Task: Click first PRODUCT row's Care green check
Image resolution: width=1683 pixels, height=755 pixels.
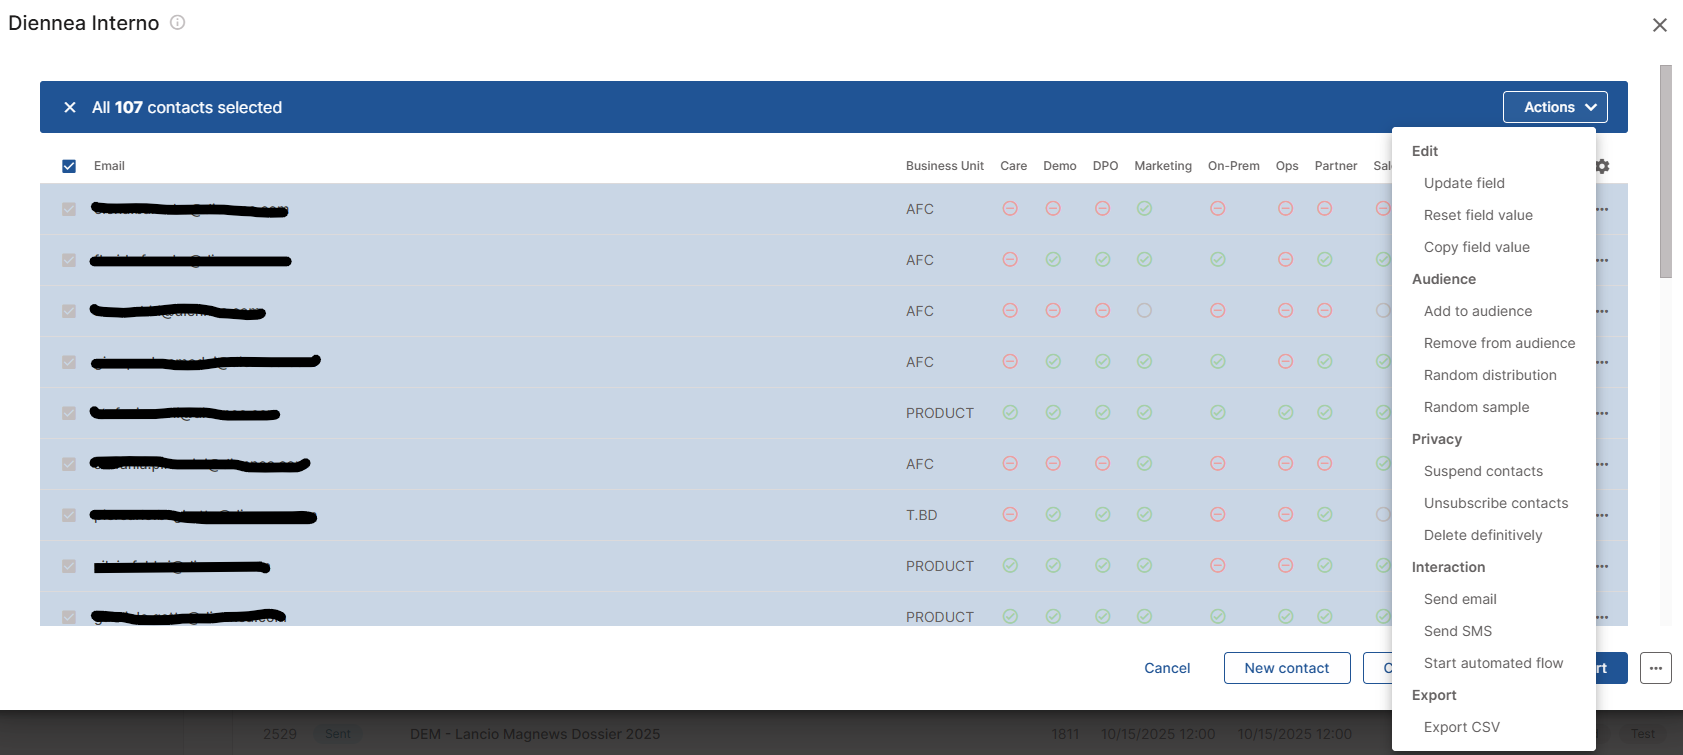Action: pyautogui.click(x=1010, y=412)
